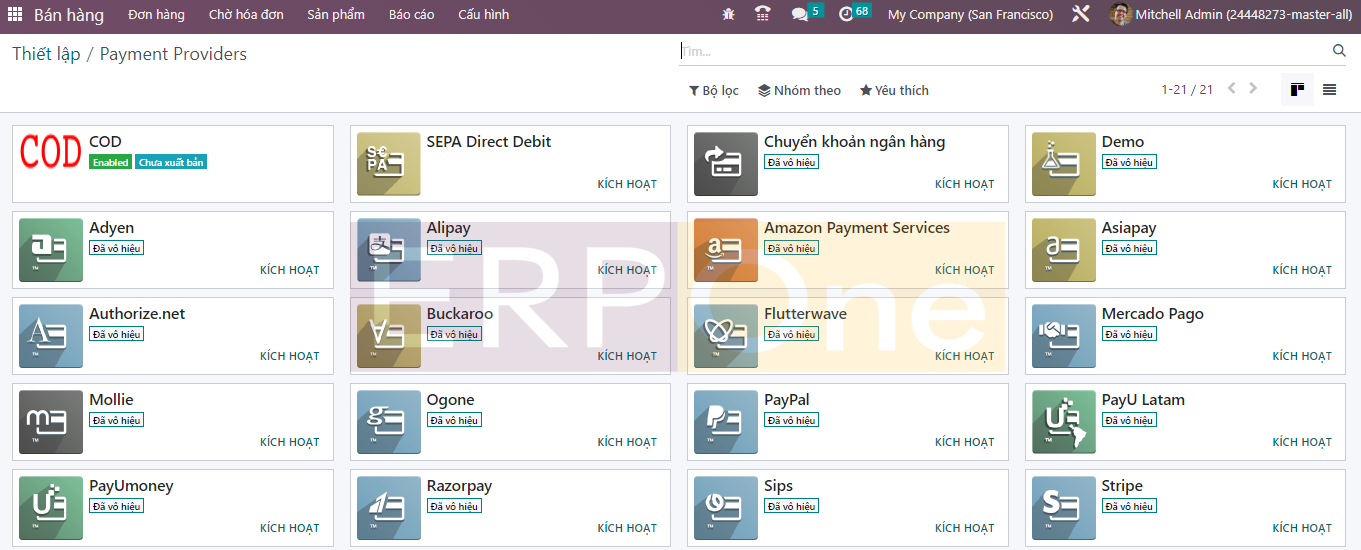The height and width of the screenshot is (550, 1361).
Task: Click KÍCH HOẠT on the Stripe card
Action: point(1302,528)
